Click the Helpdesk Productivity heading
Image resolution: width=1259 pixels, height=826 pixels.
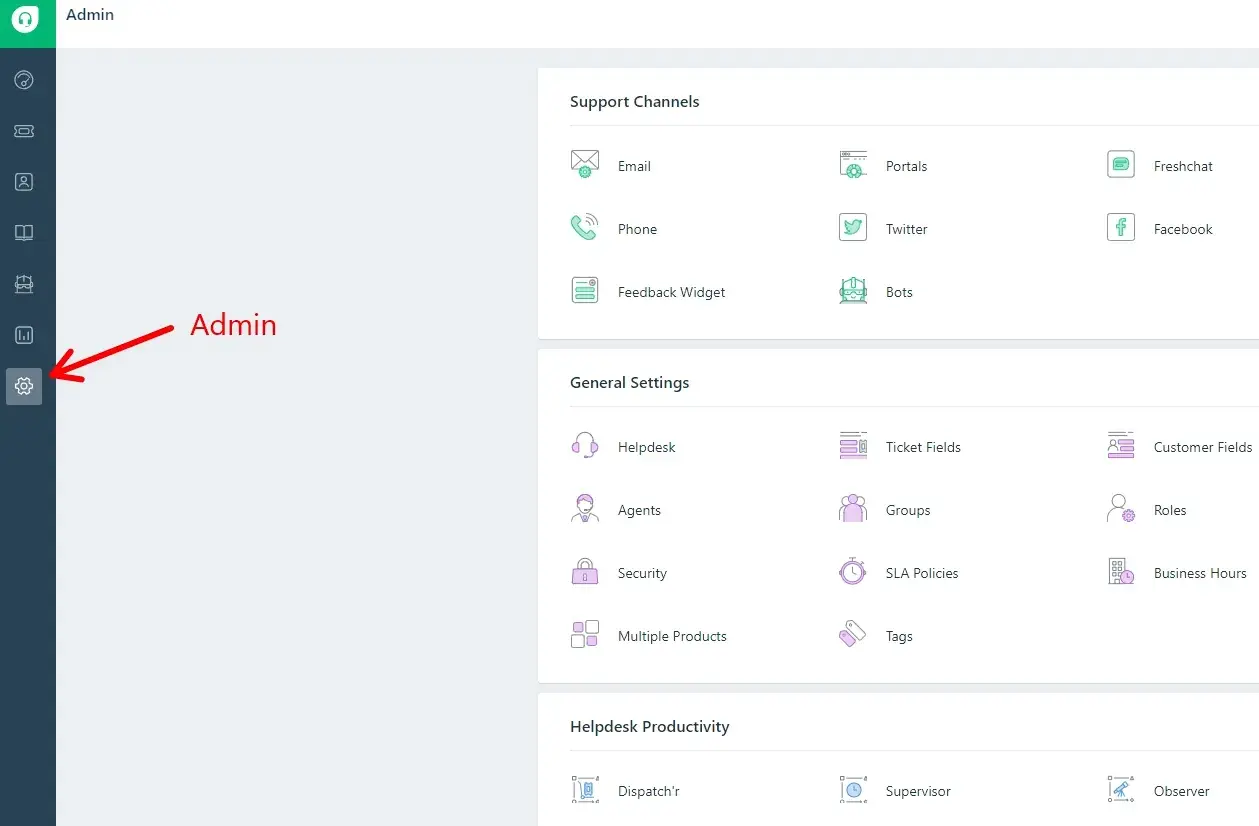coord(649,727)
